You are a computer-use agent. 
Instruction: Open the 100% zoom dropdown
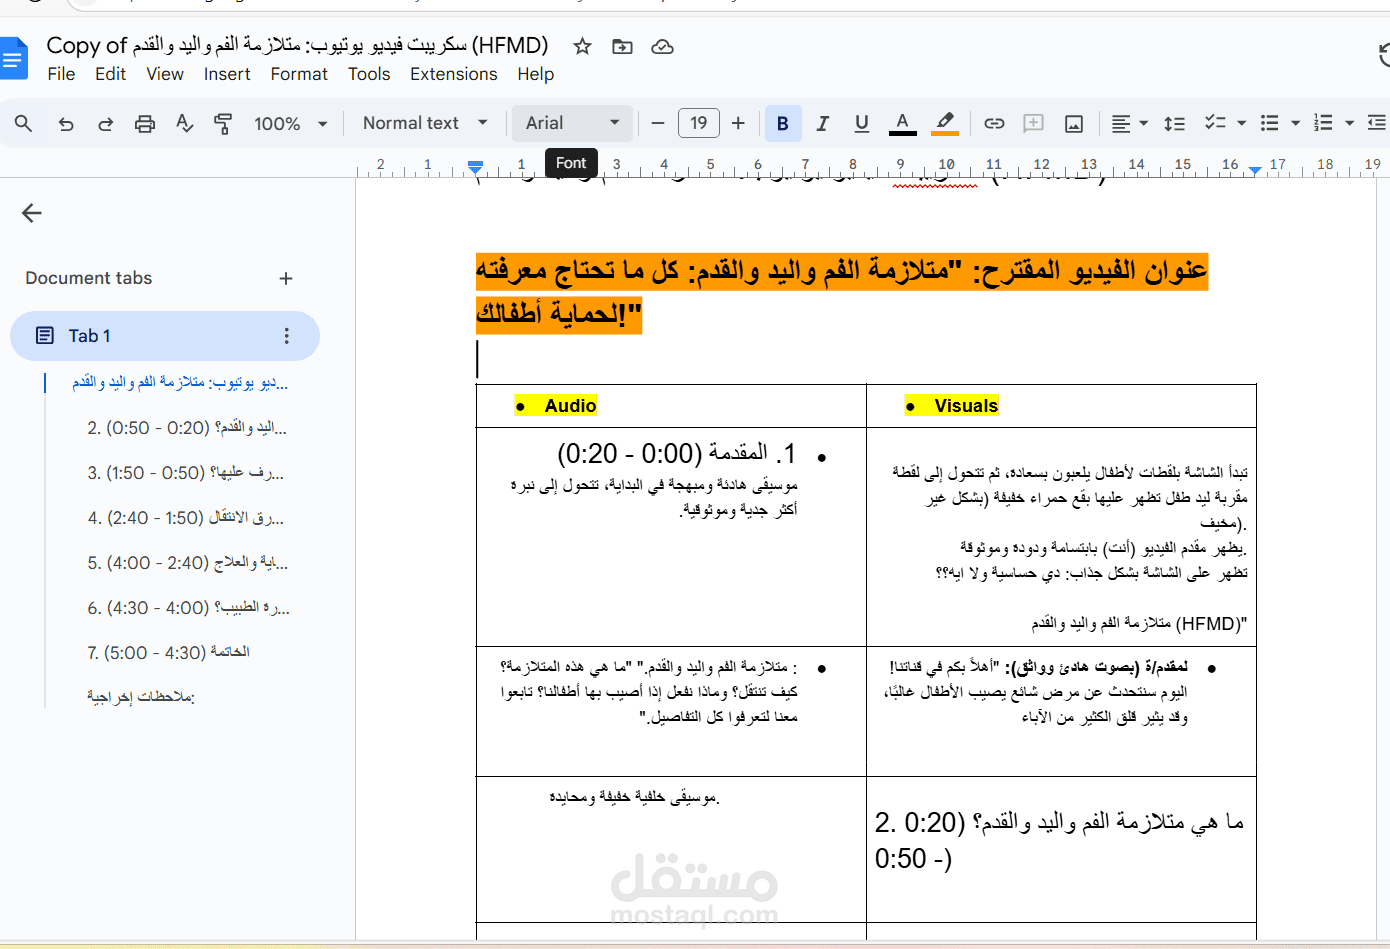[290, 123]
